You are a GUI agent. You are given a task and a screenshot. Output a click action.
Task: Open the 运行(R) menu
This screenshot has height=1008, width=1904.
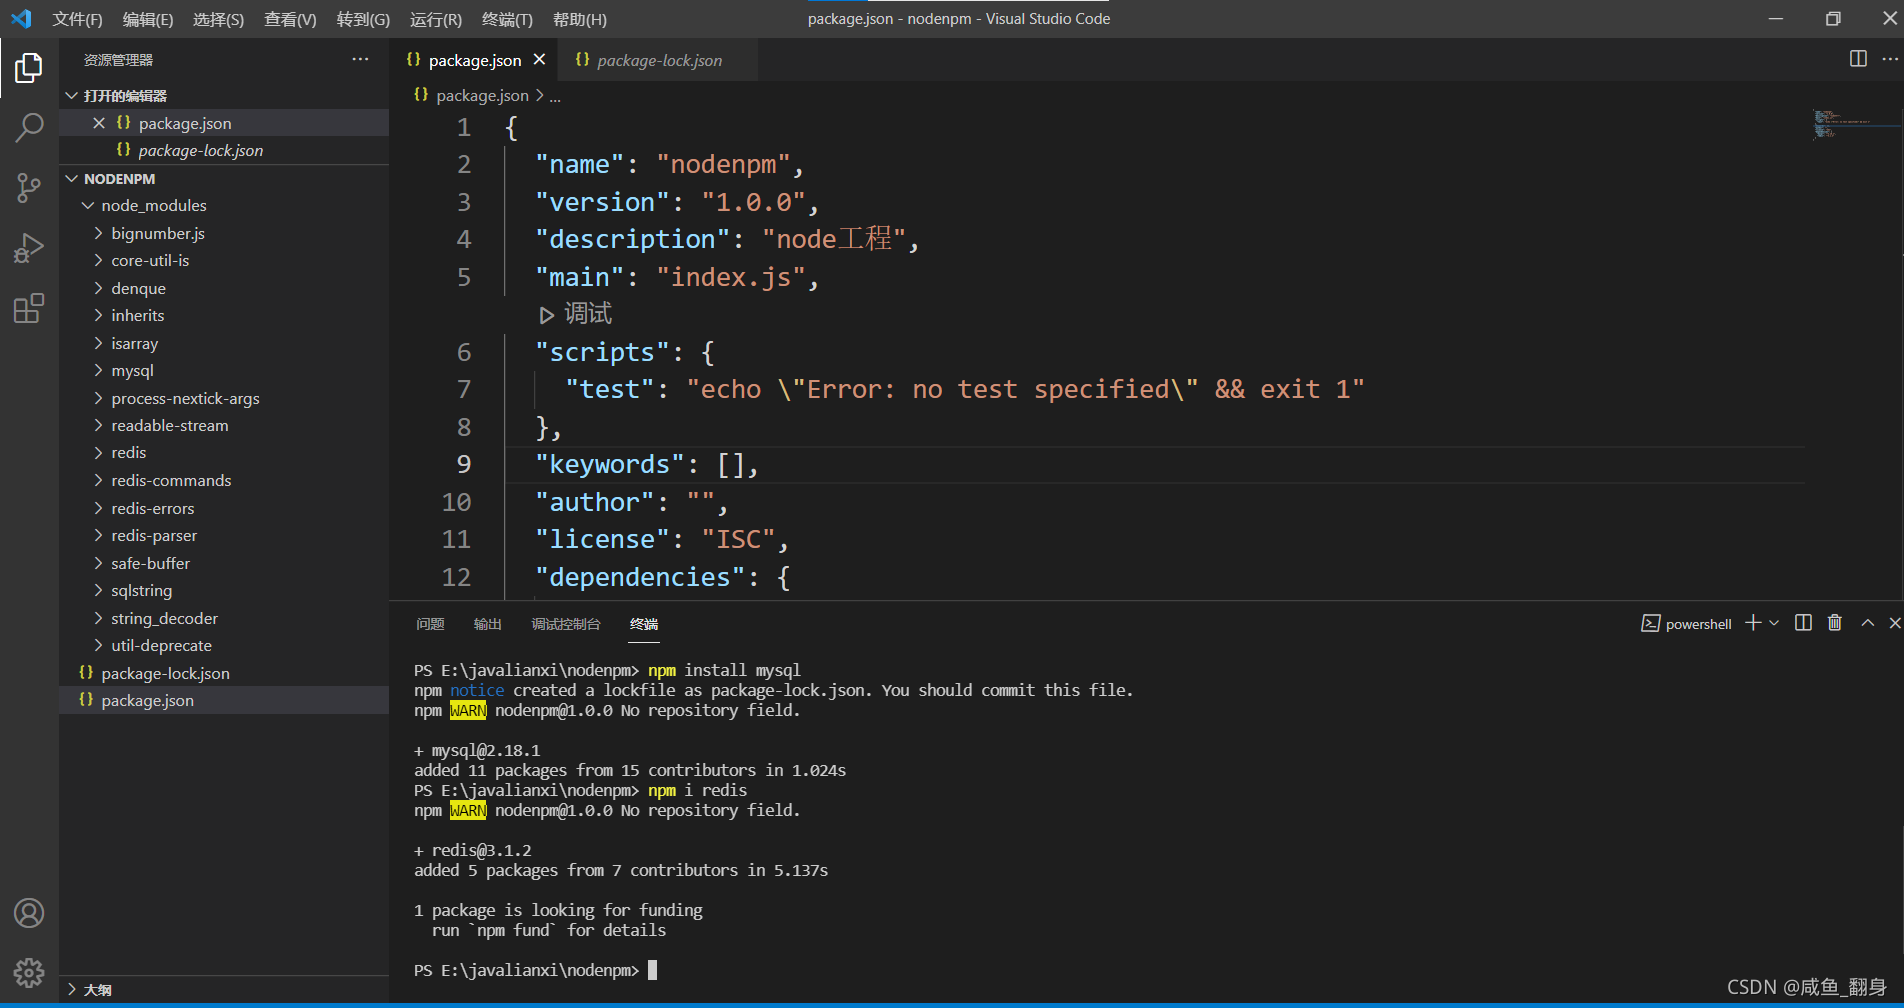click(436, 19)
